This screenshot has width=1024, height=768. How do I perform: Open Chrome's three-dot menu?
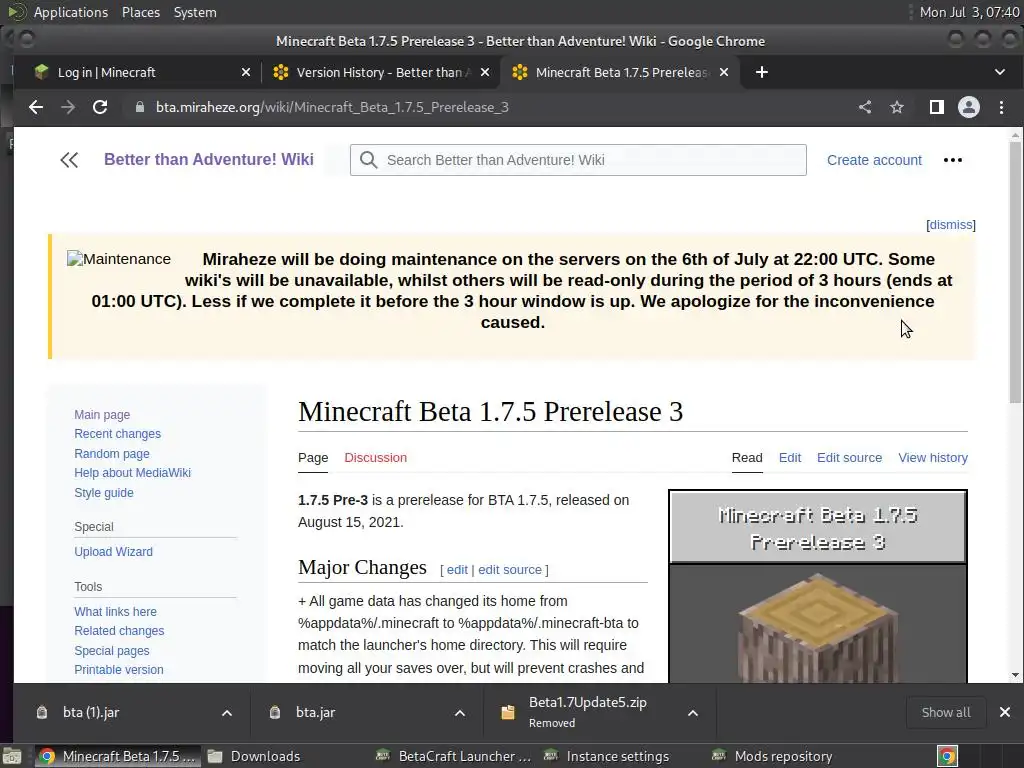tap(1001, 107)
